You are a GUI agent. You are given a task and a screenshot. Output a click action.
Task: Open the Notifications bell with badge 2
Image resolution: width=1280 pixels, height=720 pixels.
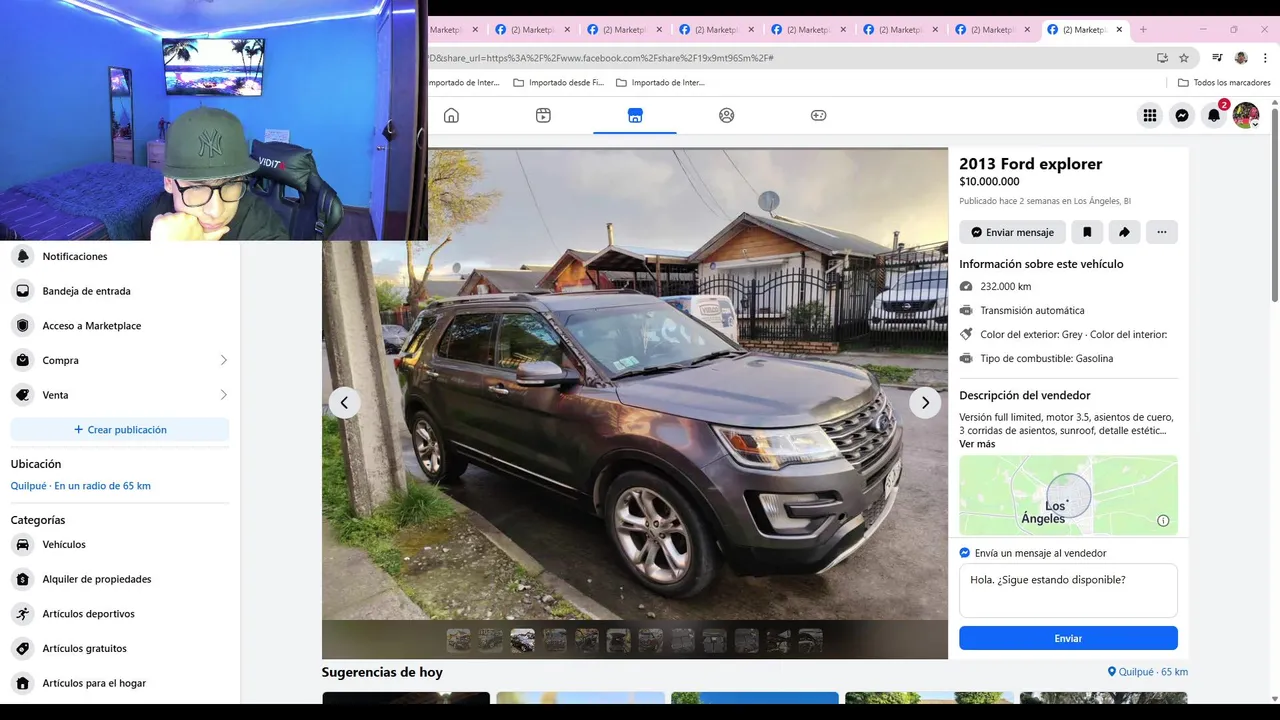(x=1214, y=115)
